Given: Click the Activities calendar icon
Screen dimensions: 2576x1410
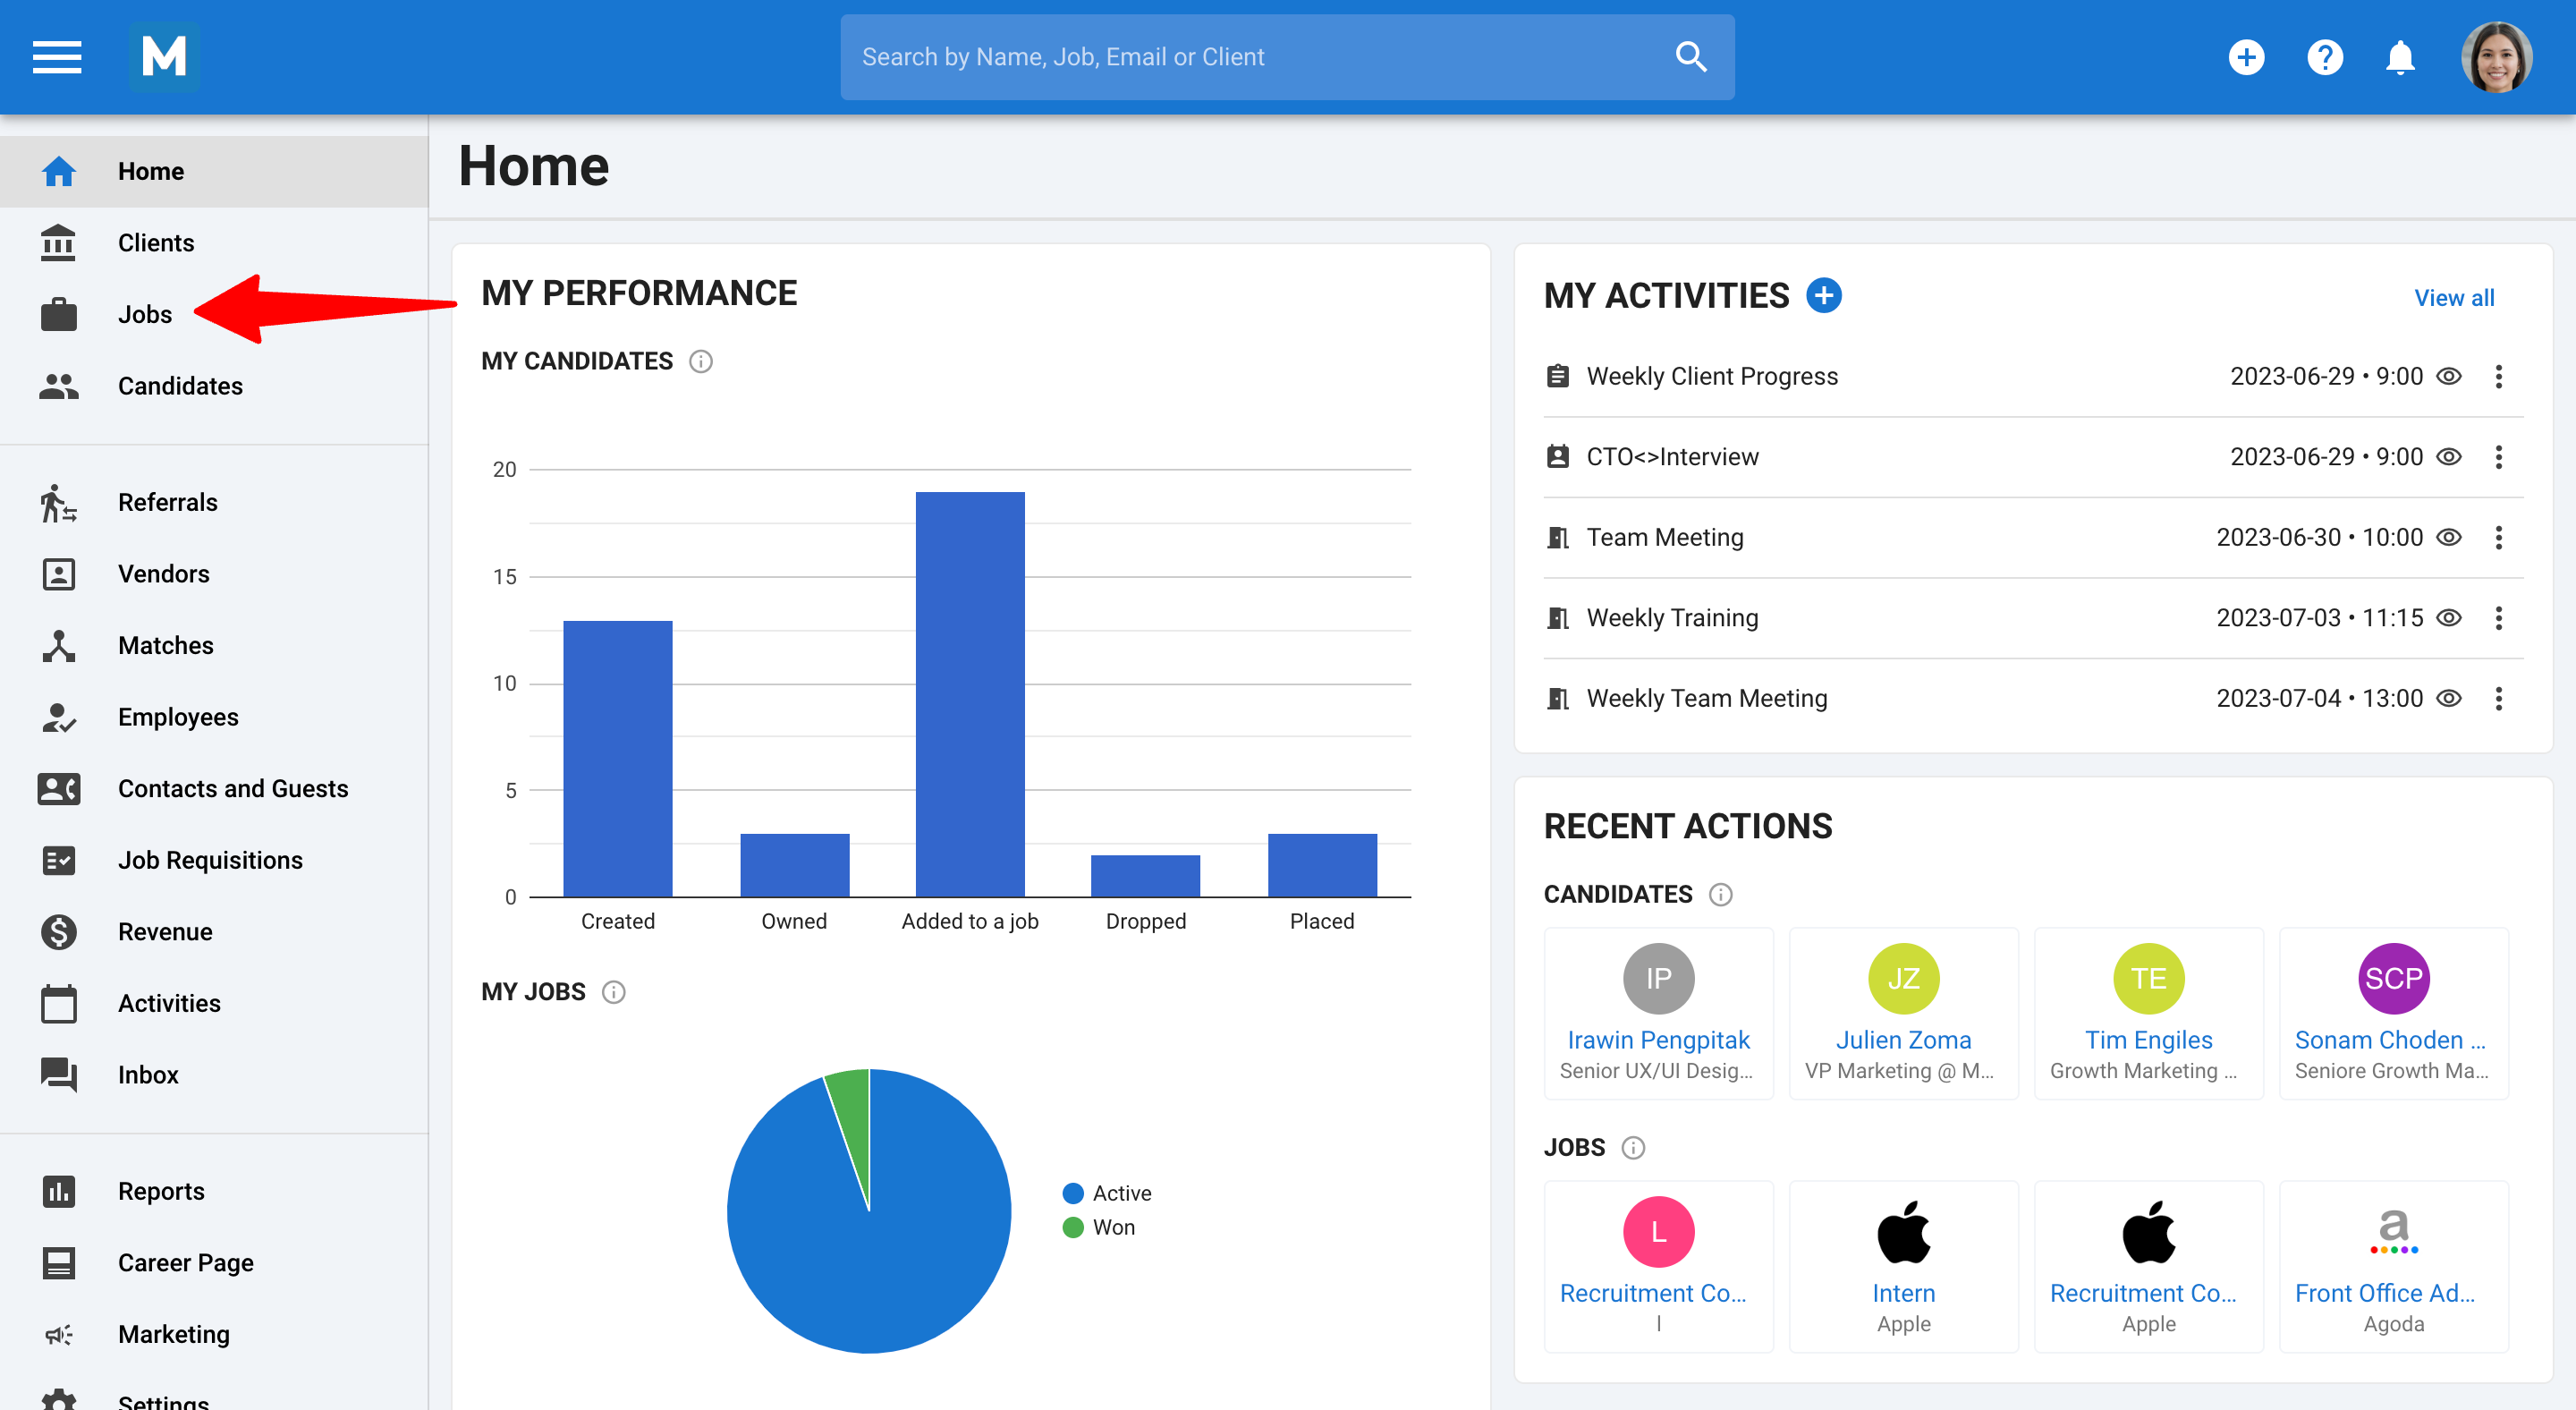Looking at the screenshot, I should (x=59, y=1003).
